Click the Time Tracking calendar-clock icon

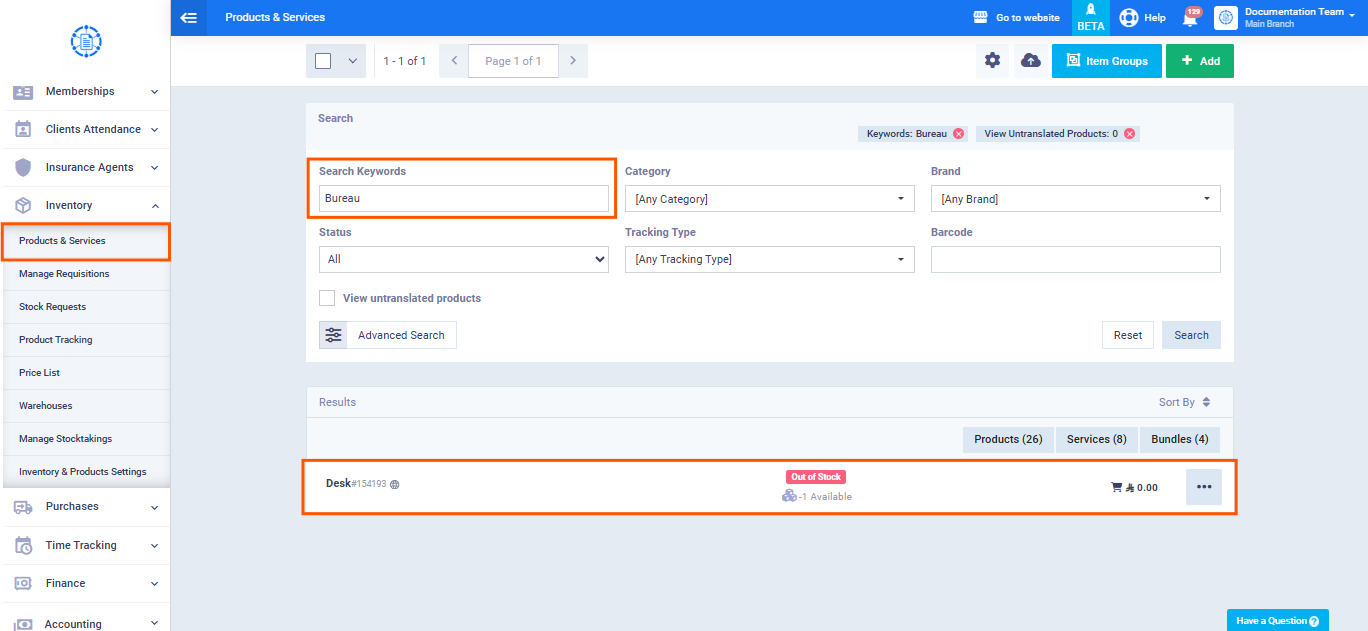23,545
